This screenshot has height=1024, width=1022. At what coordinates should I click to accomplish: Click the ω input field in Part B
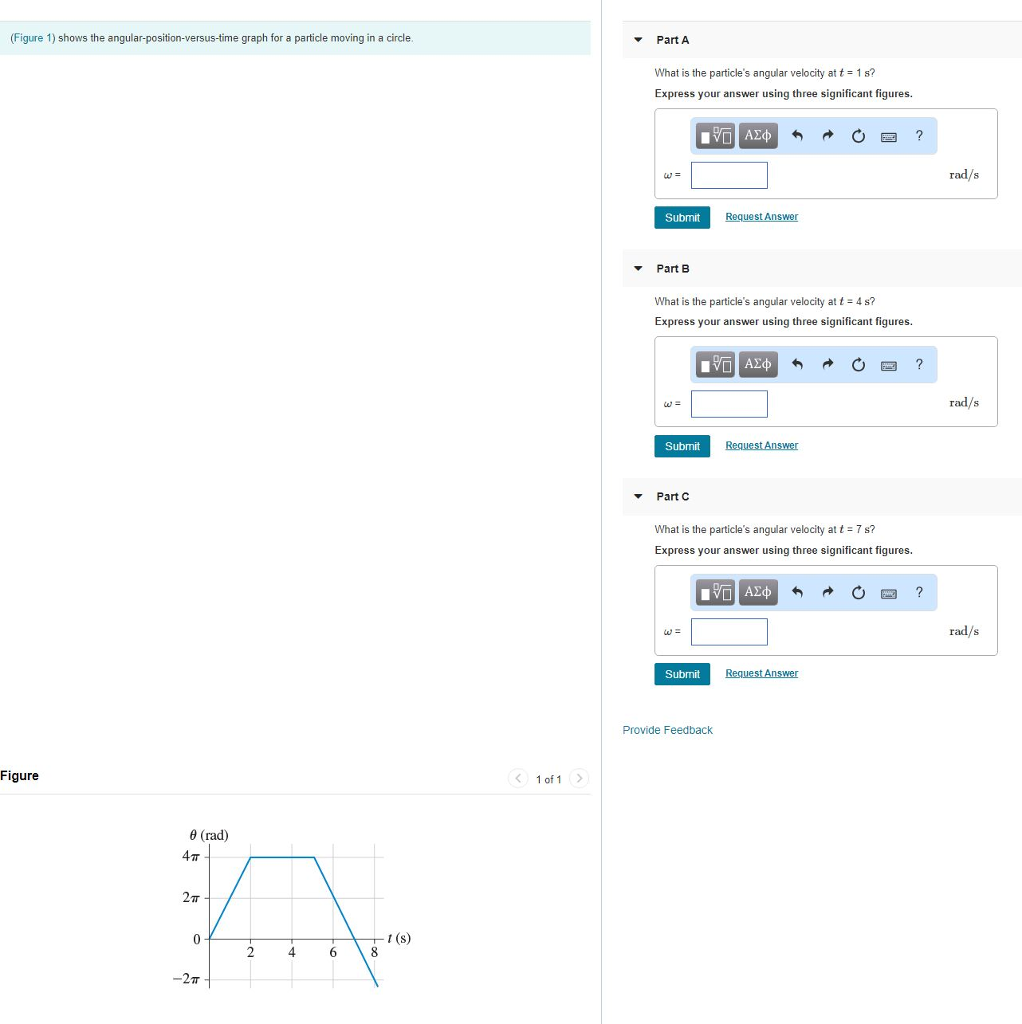[729, 403]
